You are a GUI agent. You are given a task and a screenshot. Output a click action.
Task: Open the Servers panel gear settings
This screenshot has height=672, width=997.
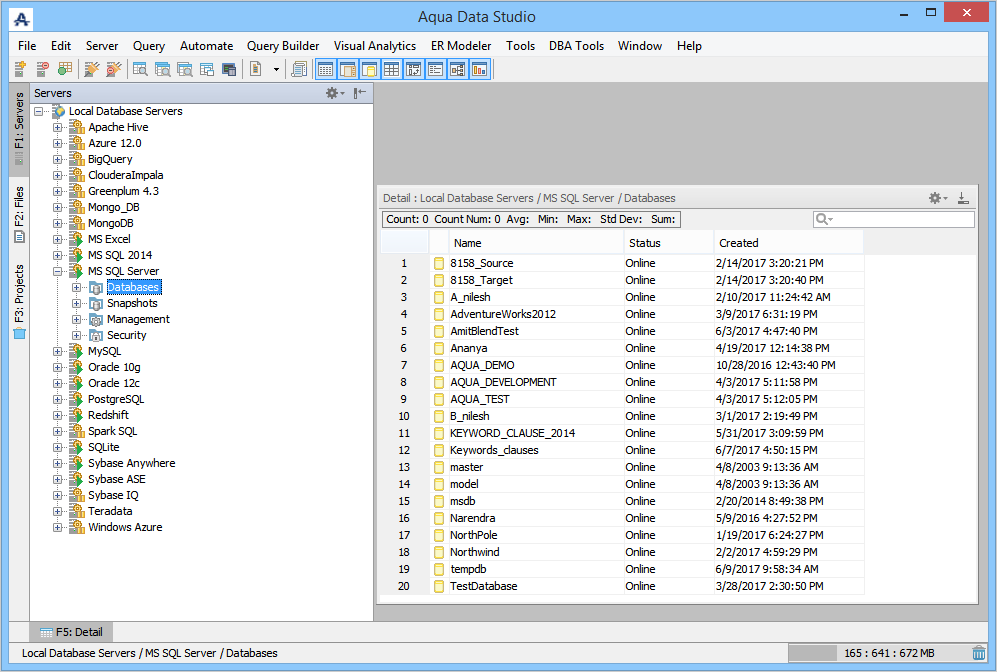pos(334,93)
